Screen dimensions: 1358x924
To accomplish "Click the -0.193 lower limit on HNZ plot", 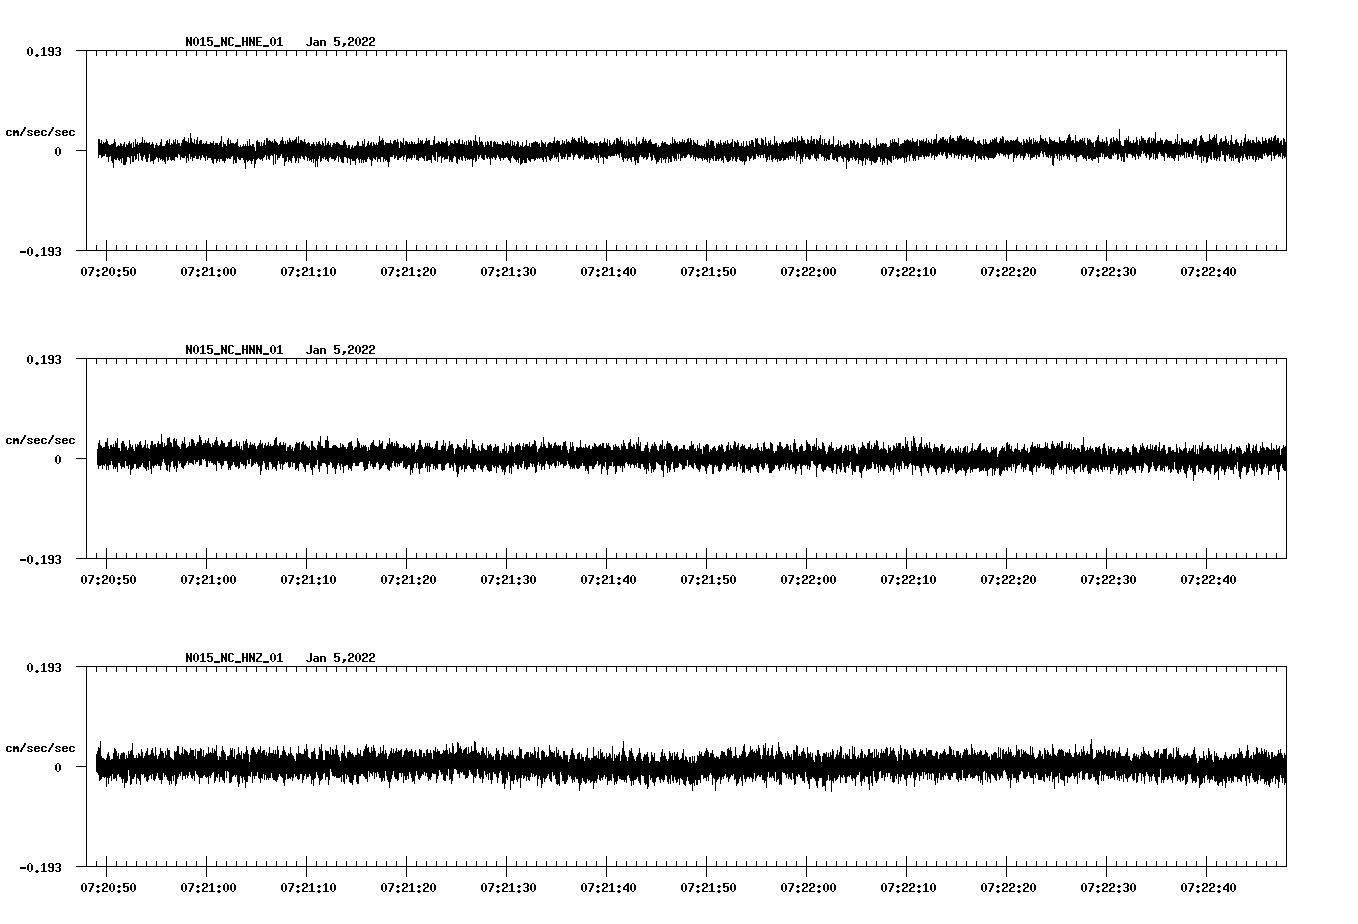I will click(40, 868).
